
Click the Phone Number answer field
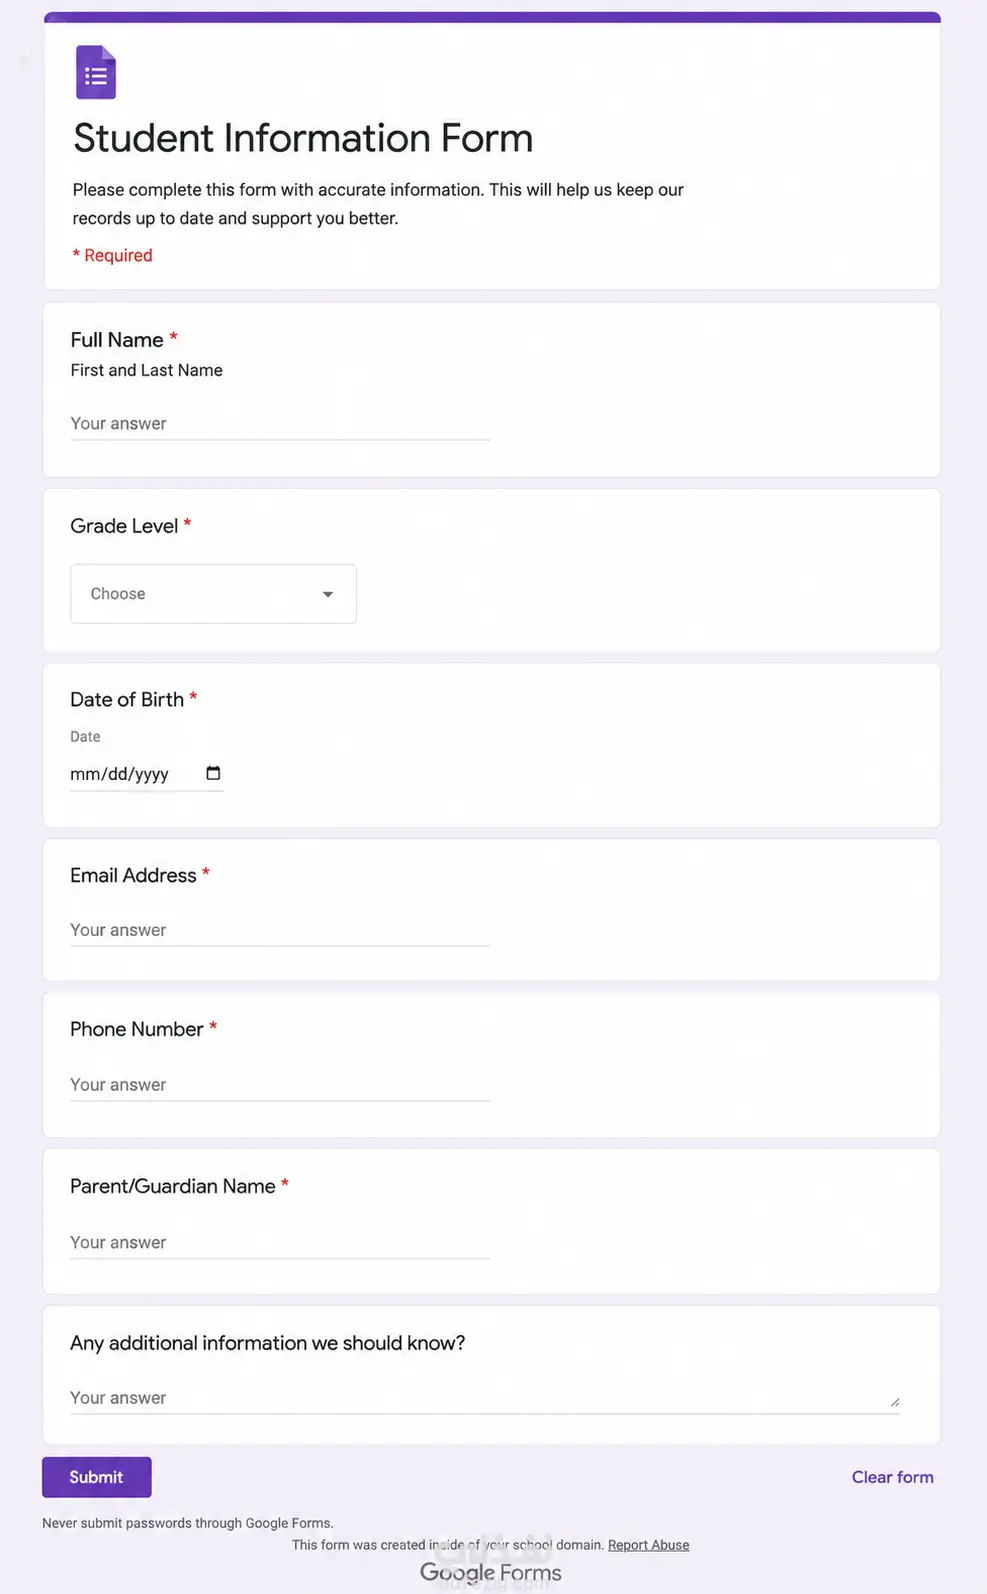click(280, 1085)
